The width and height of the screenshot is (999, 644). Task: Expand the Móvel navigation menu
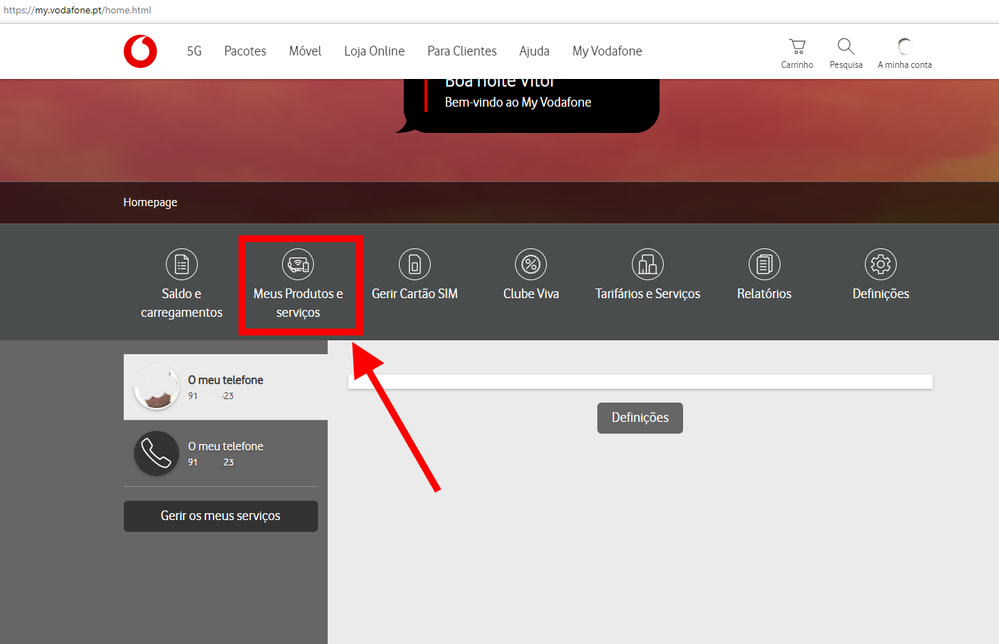[x=305, y=51]
